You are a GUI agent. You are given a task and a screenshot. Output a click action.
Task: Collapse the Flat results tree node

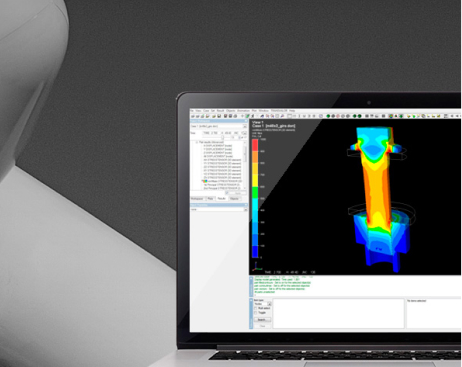197,142
